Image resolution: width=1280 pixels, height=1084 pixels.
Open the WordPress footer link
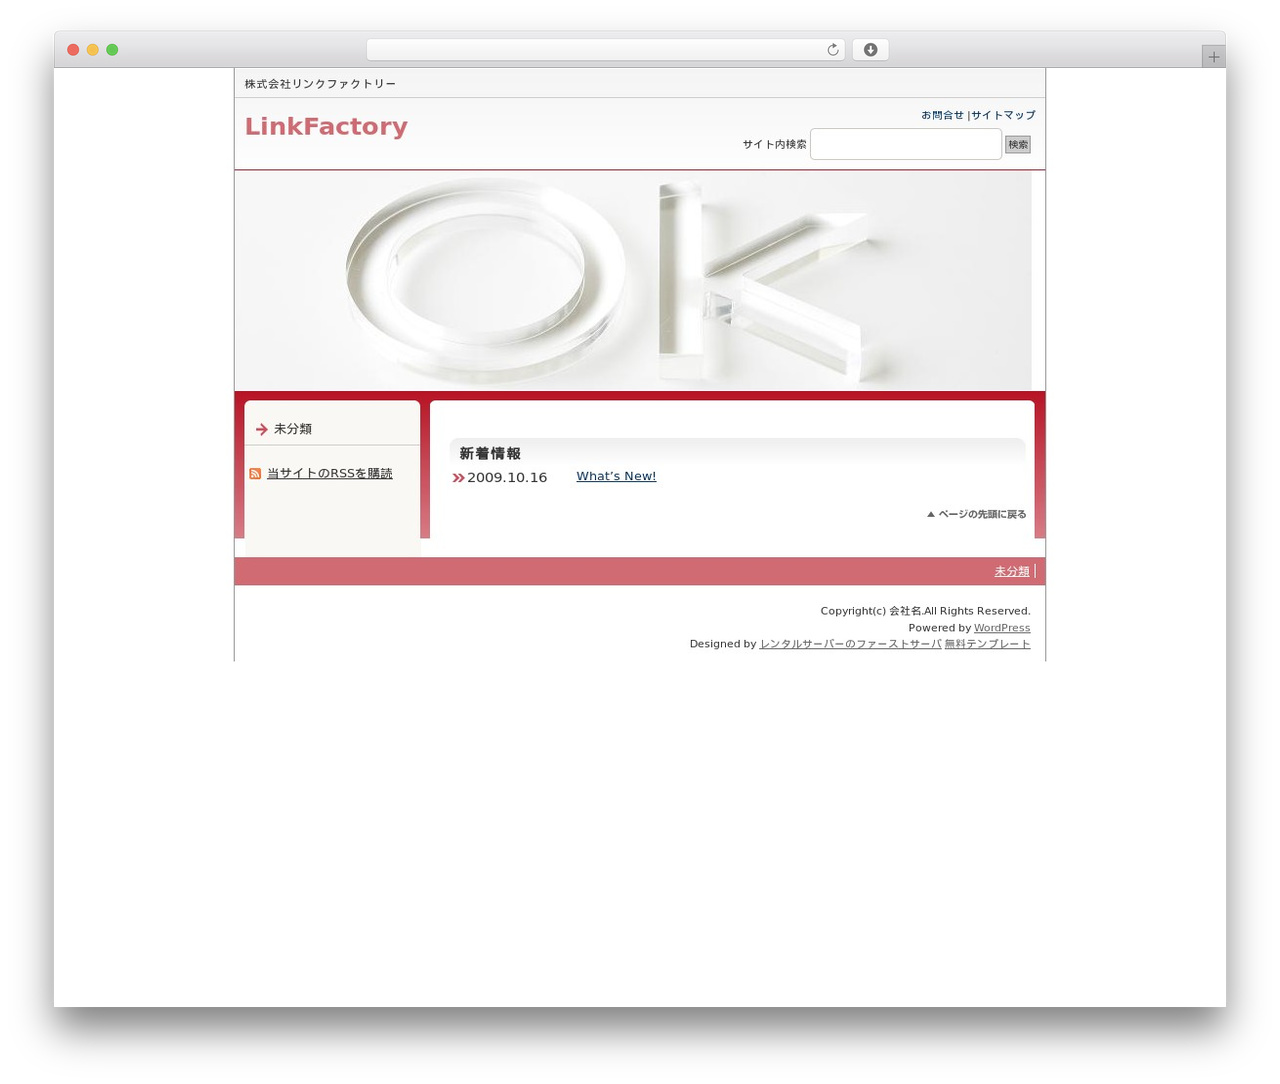[1002, 628]
